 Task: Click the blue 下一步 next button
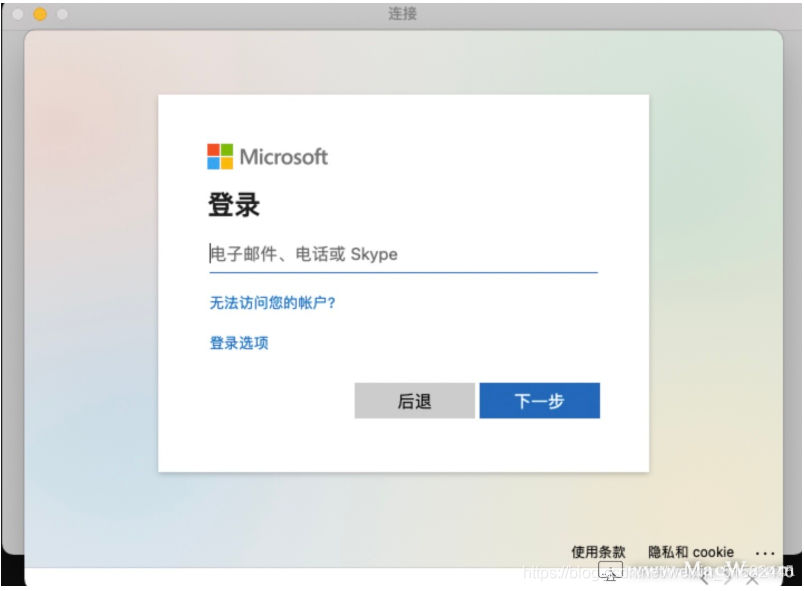click(539, 401)
